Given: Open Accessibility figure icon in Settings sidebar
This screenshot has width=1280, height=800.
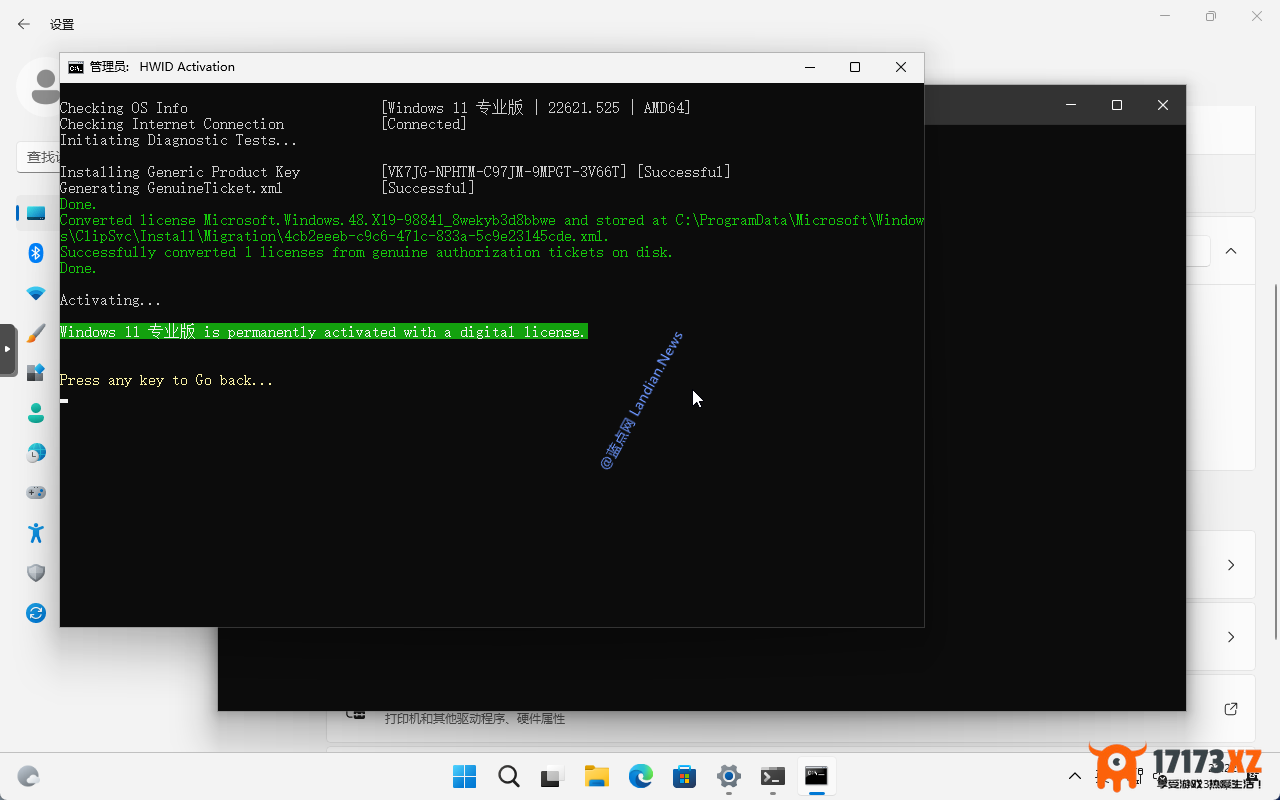Looking at the screenshot, I should [x=36, y=533].
